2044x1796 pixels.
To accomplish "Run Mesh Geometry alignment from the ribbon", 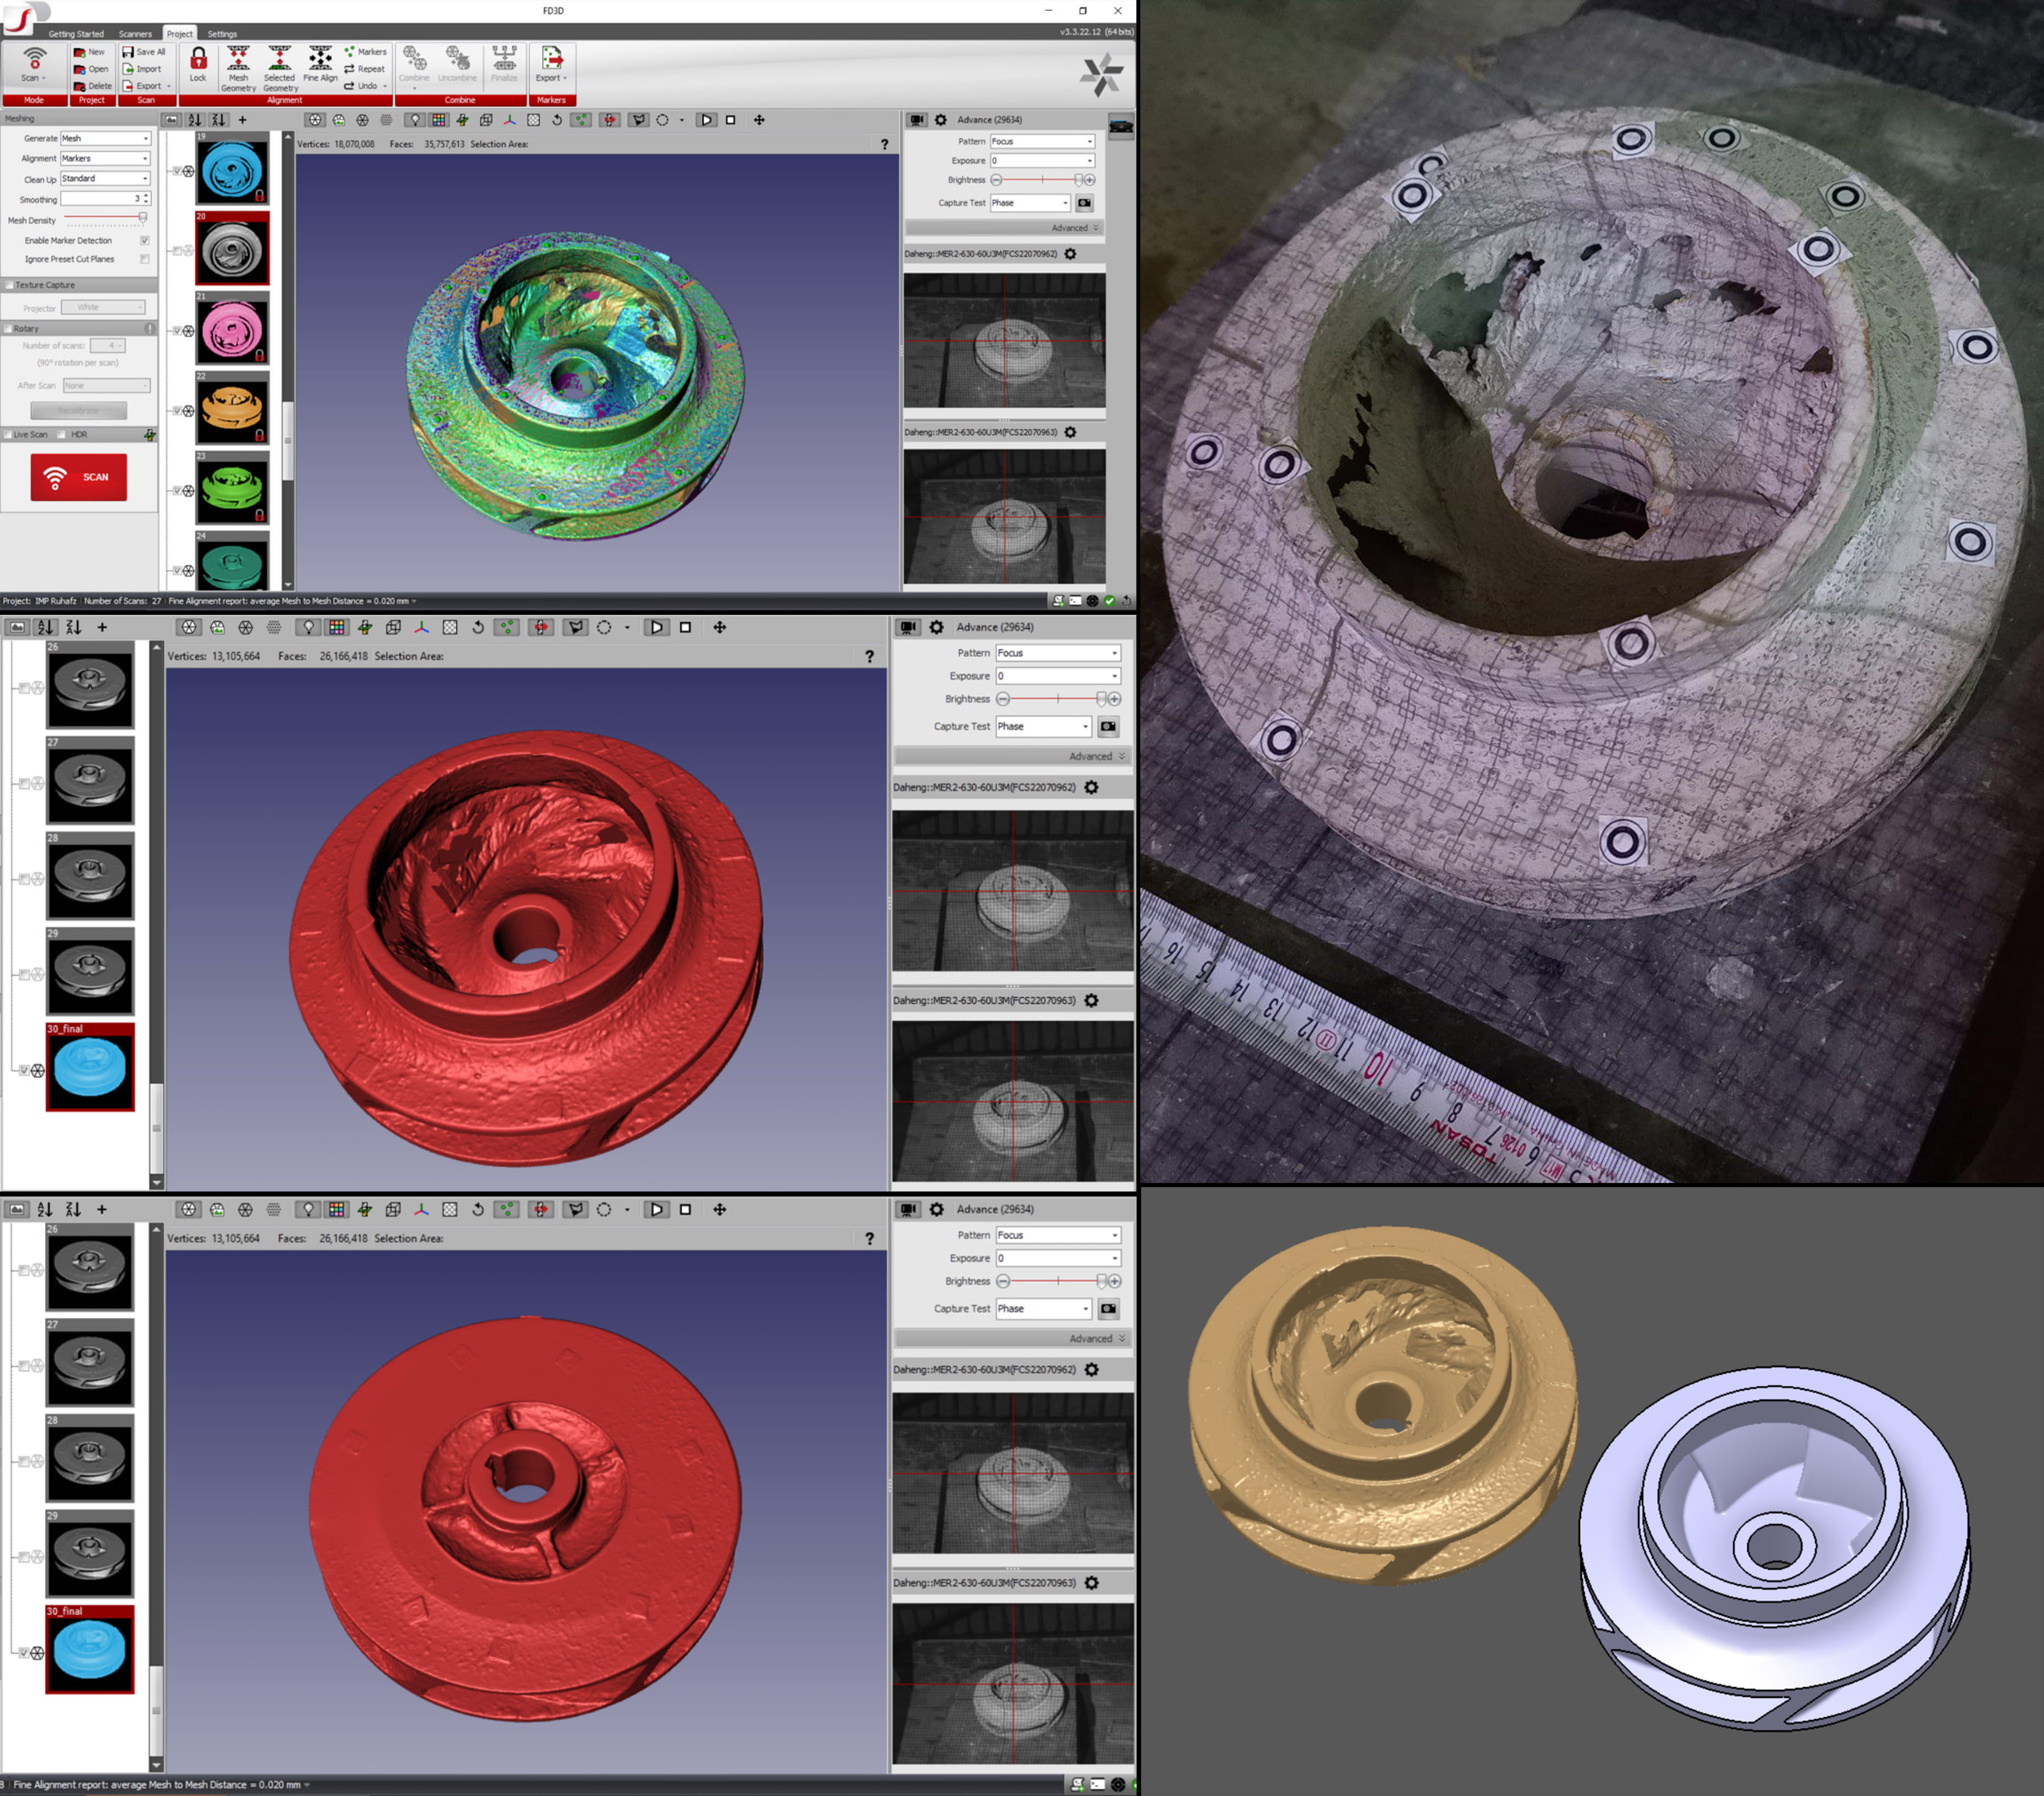I will (x=238, y=68).
